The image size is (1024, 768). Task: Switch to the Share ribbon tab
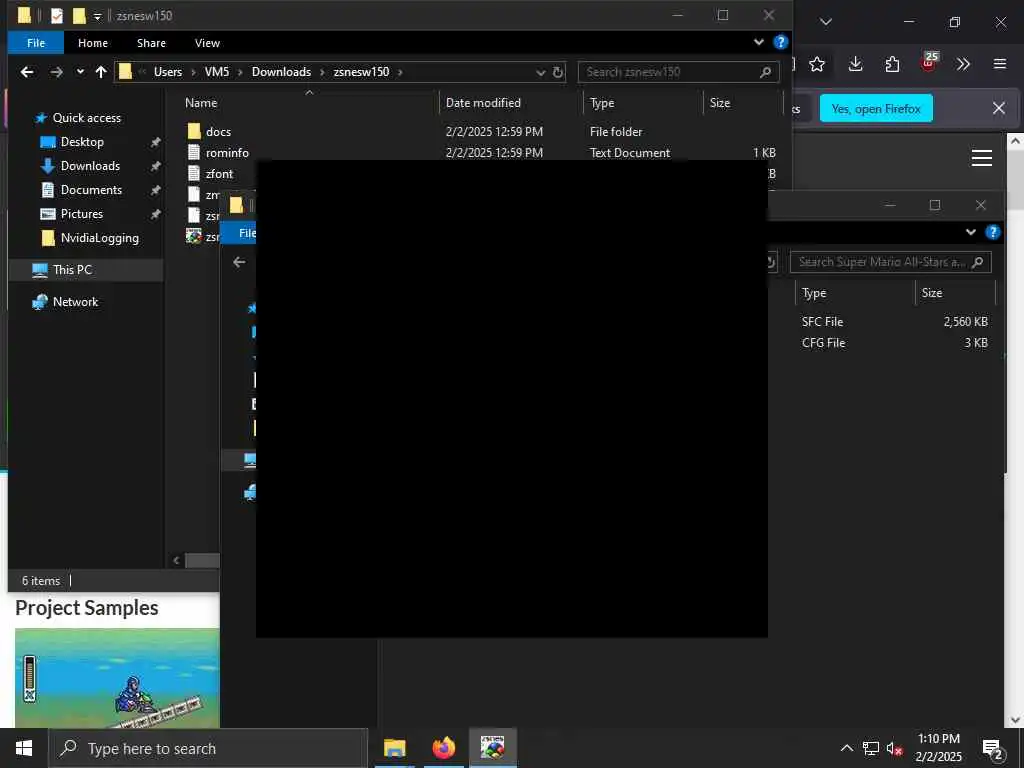[152, 43]
